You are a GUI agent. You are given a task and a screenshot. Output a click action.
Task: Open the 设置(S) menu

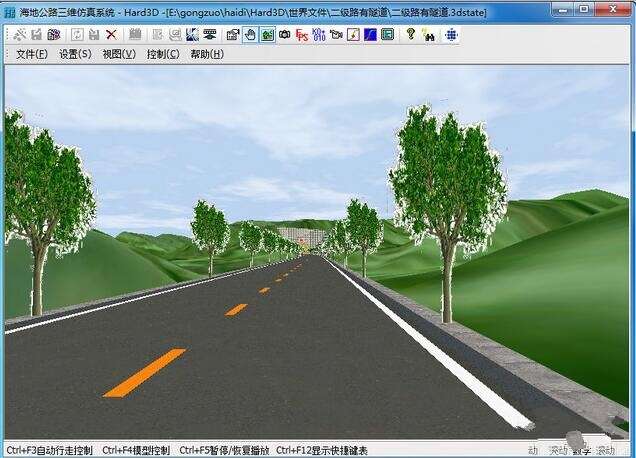(75, 54)
